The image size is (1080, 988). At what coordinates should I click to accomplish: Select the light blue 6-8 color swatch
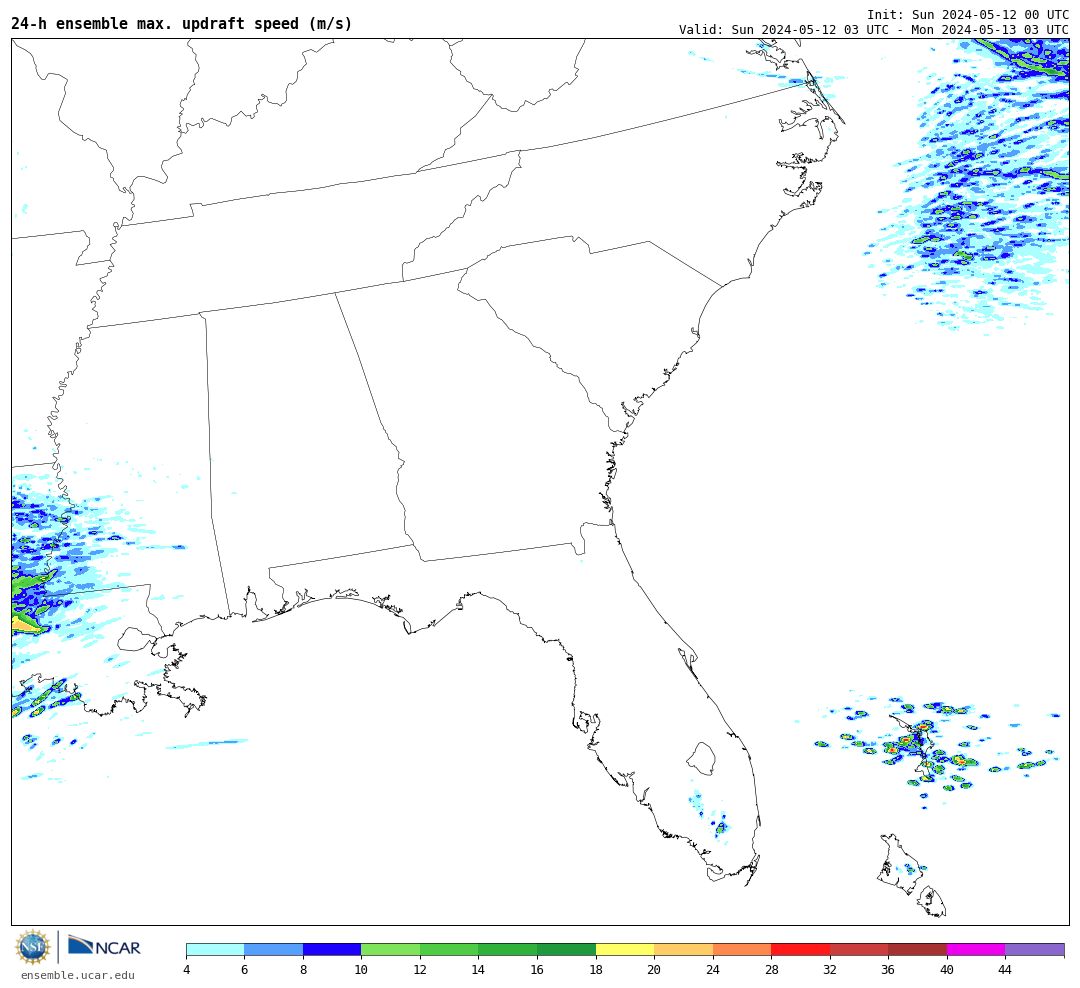273,949
